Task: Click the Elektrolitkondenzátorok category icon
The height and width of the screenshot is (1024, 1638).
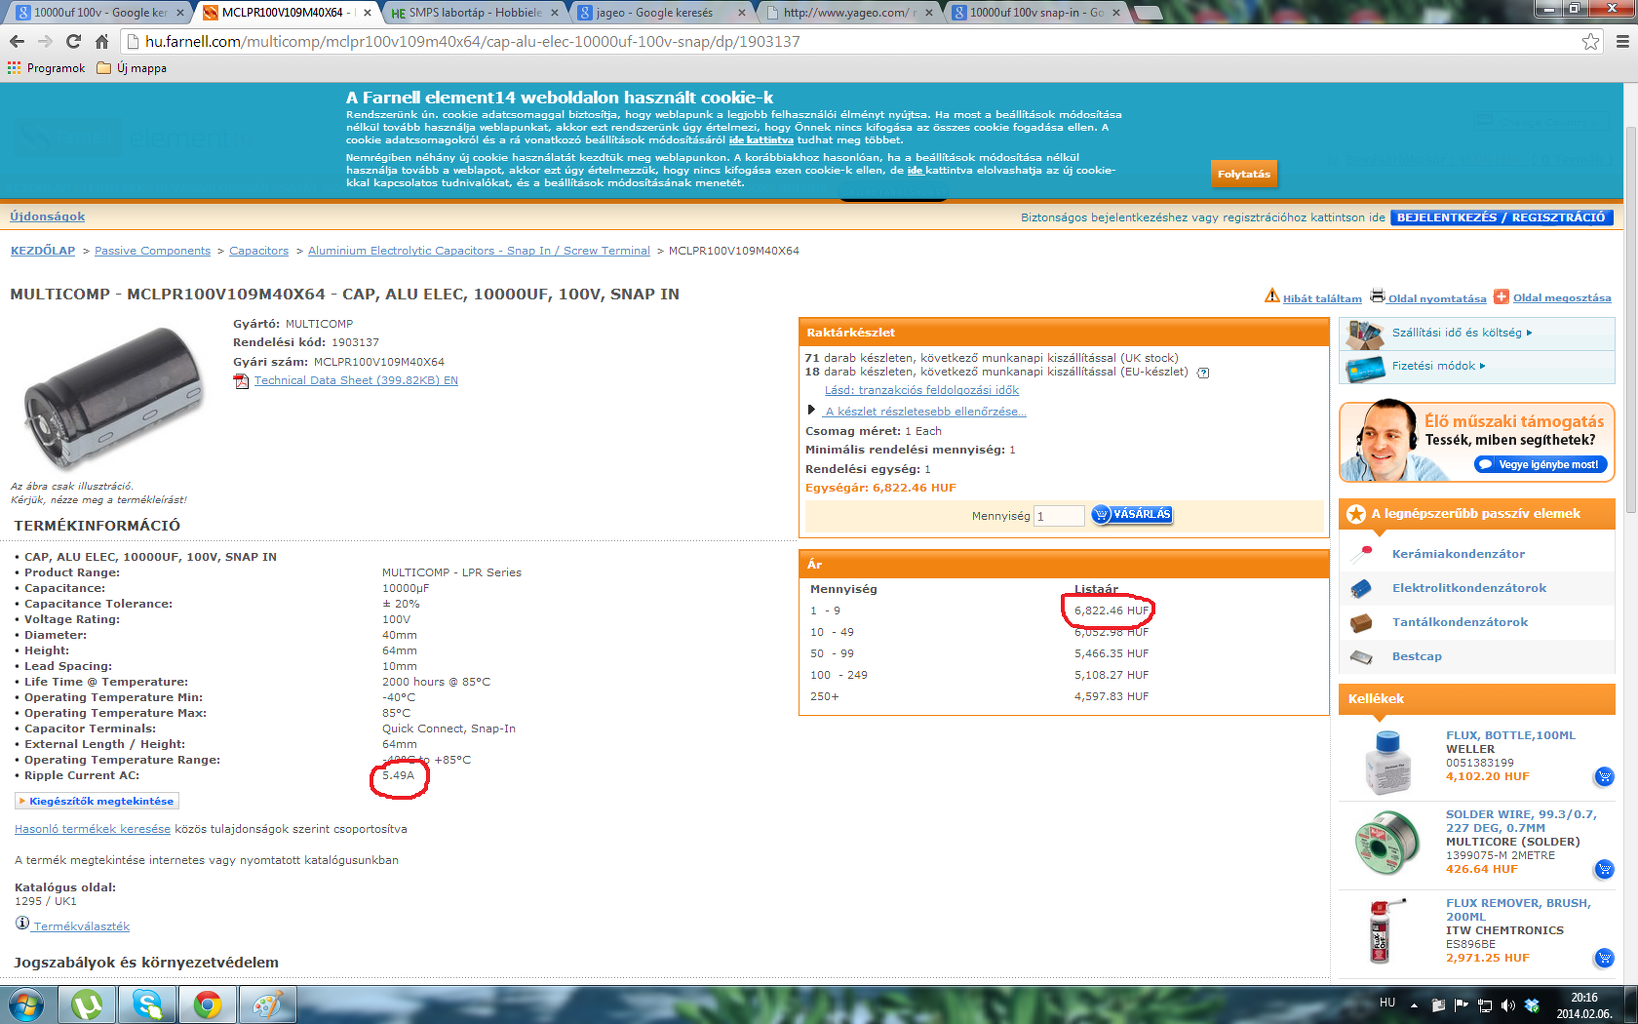Action: (x=1362, y=588)
